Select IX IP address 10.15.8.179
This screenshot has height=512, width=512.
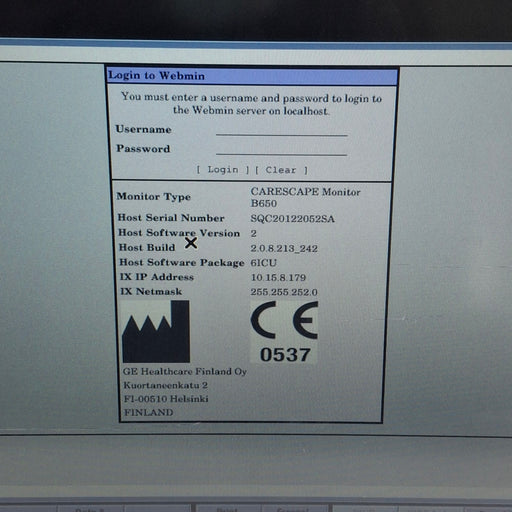tap(278, 277)
